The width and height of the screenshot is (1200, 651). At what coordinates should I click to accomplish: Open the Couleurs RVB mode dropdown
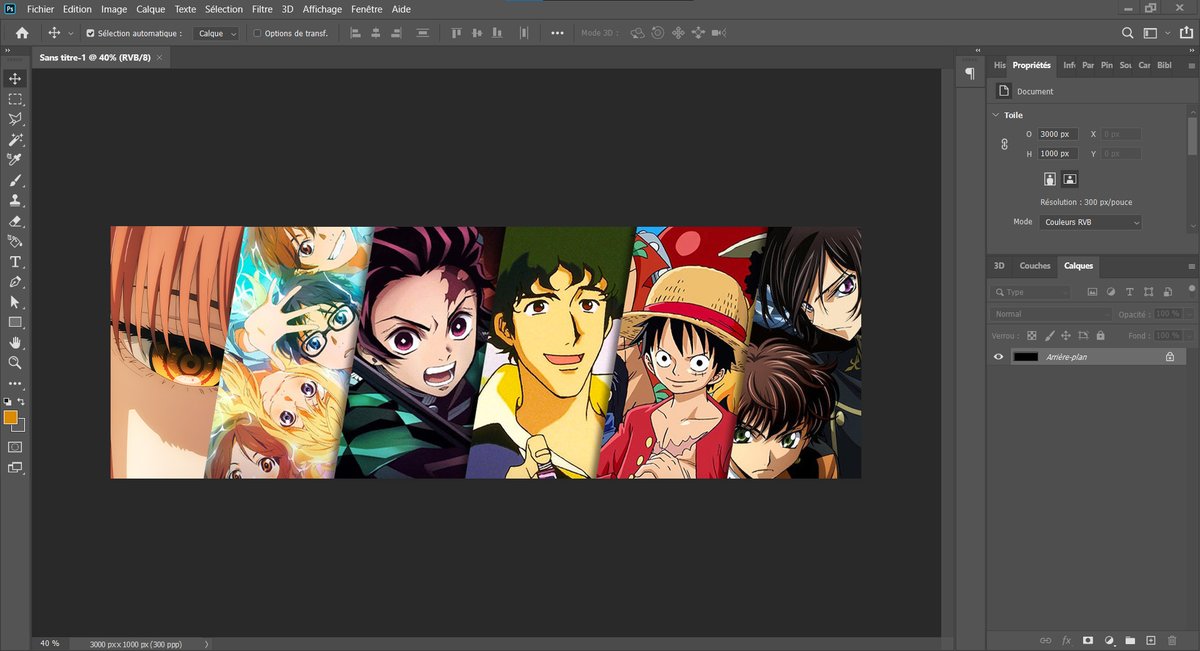pyautogui.click(x=1090, y=222)
